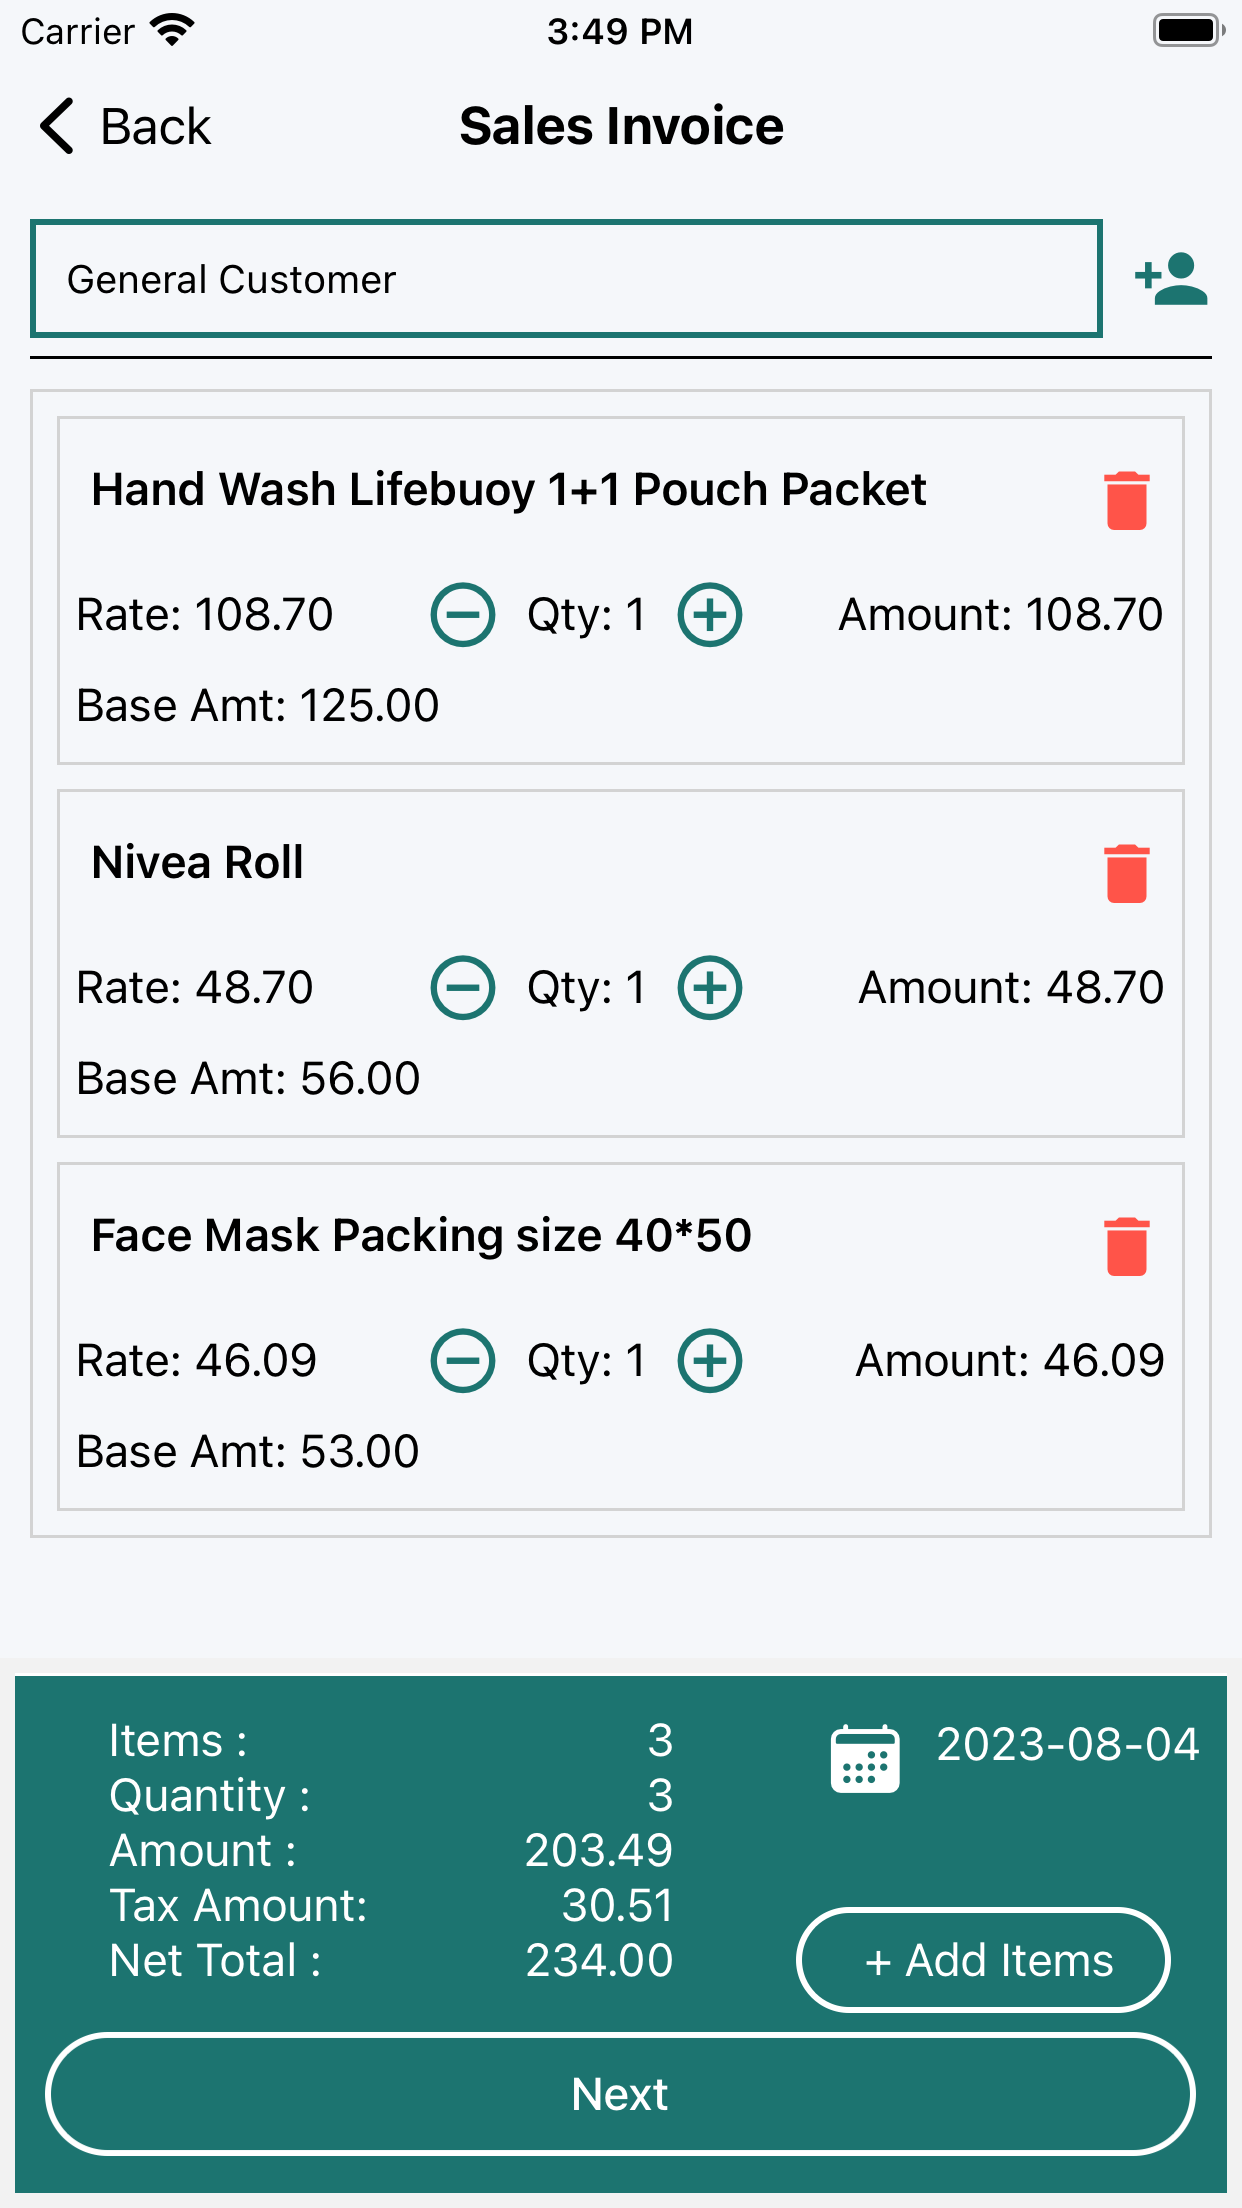Viewport: 1242px width, 2208px height.
Task: Remove the Face Mask Packing item
Action: click(1127, 1246)
